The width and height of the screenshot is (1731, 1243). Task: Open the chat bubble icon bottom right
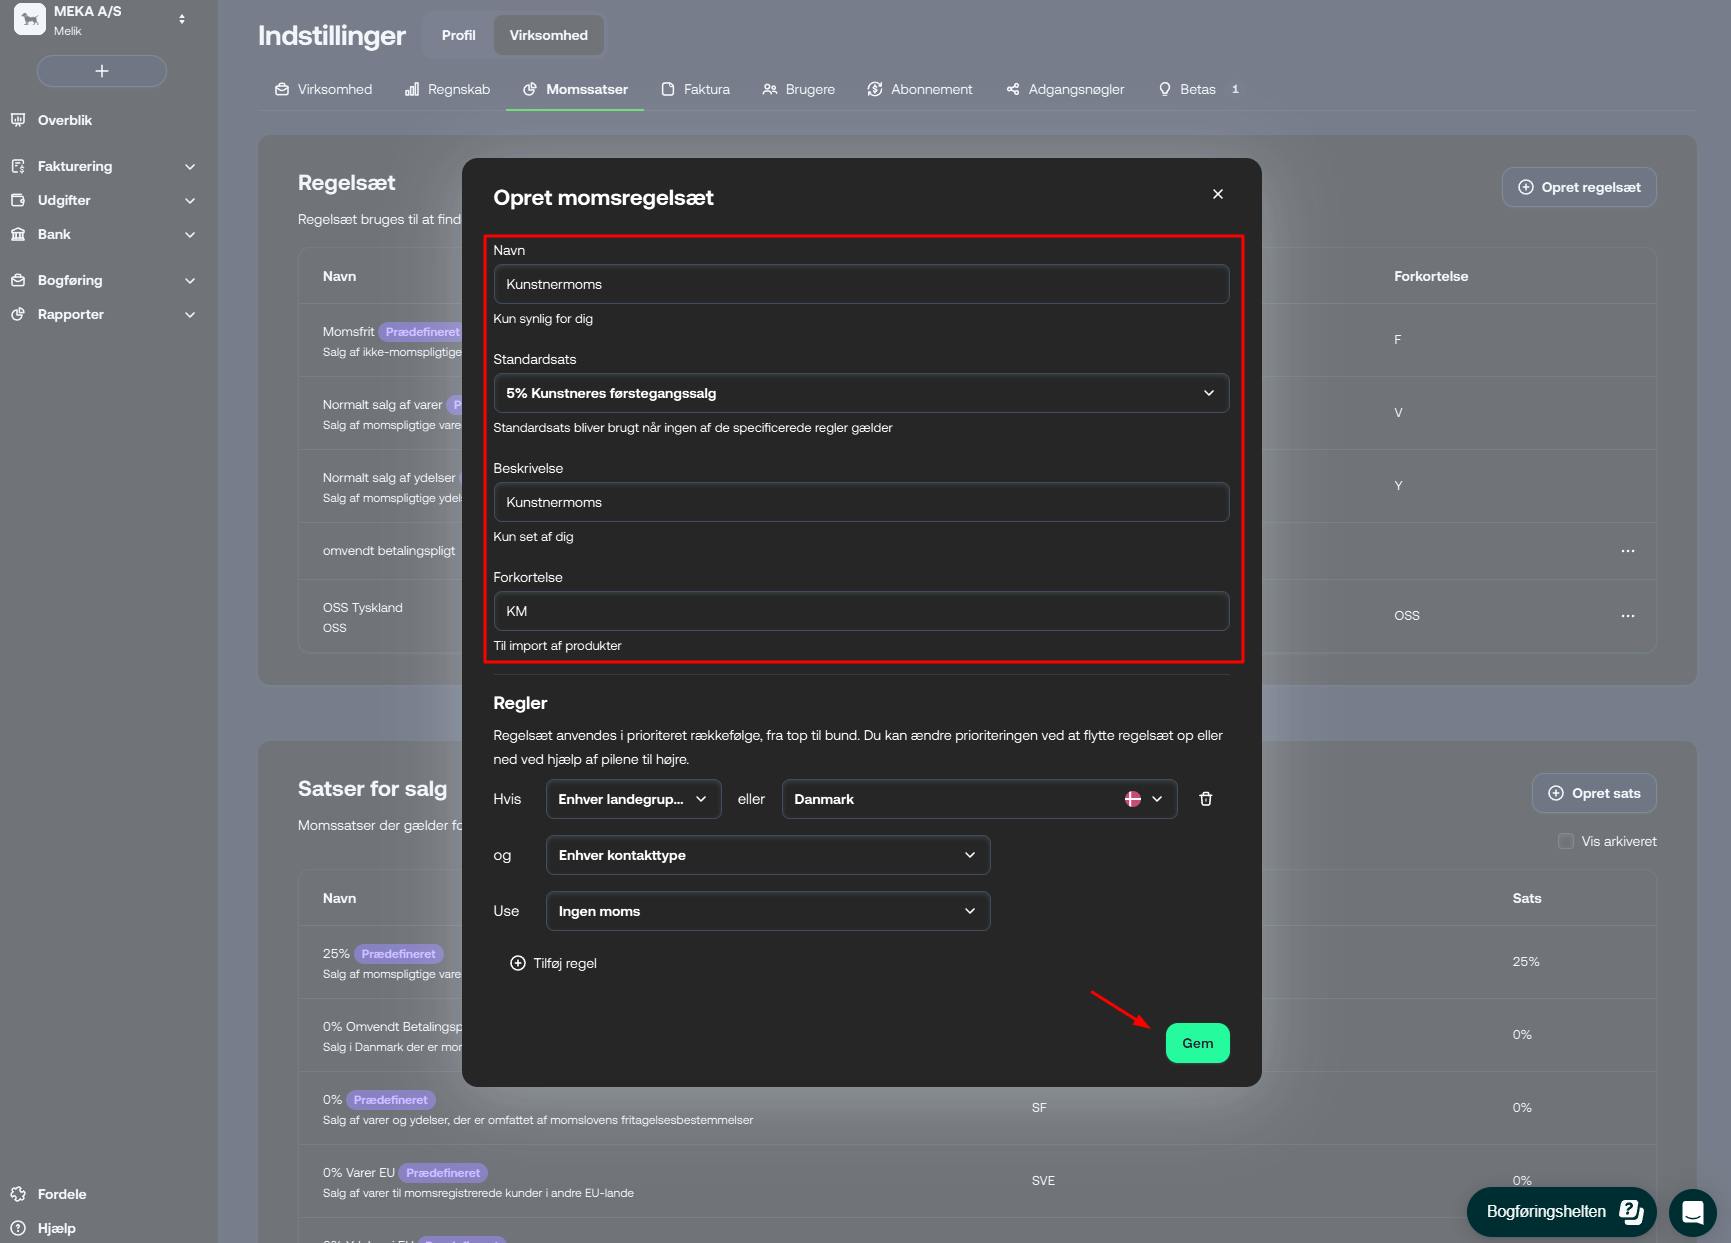(x=1692, y=1212)
